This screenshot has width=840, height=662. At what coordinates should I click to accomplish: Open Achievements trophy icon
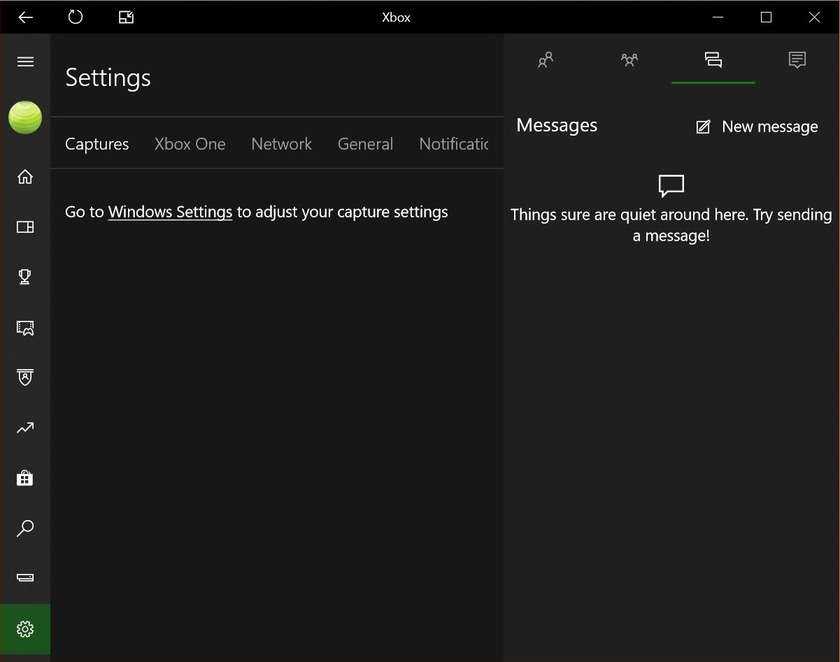click(x=25, y=277)
